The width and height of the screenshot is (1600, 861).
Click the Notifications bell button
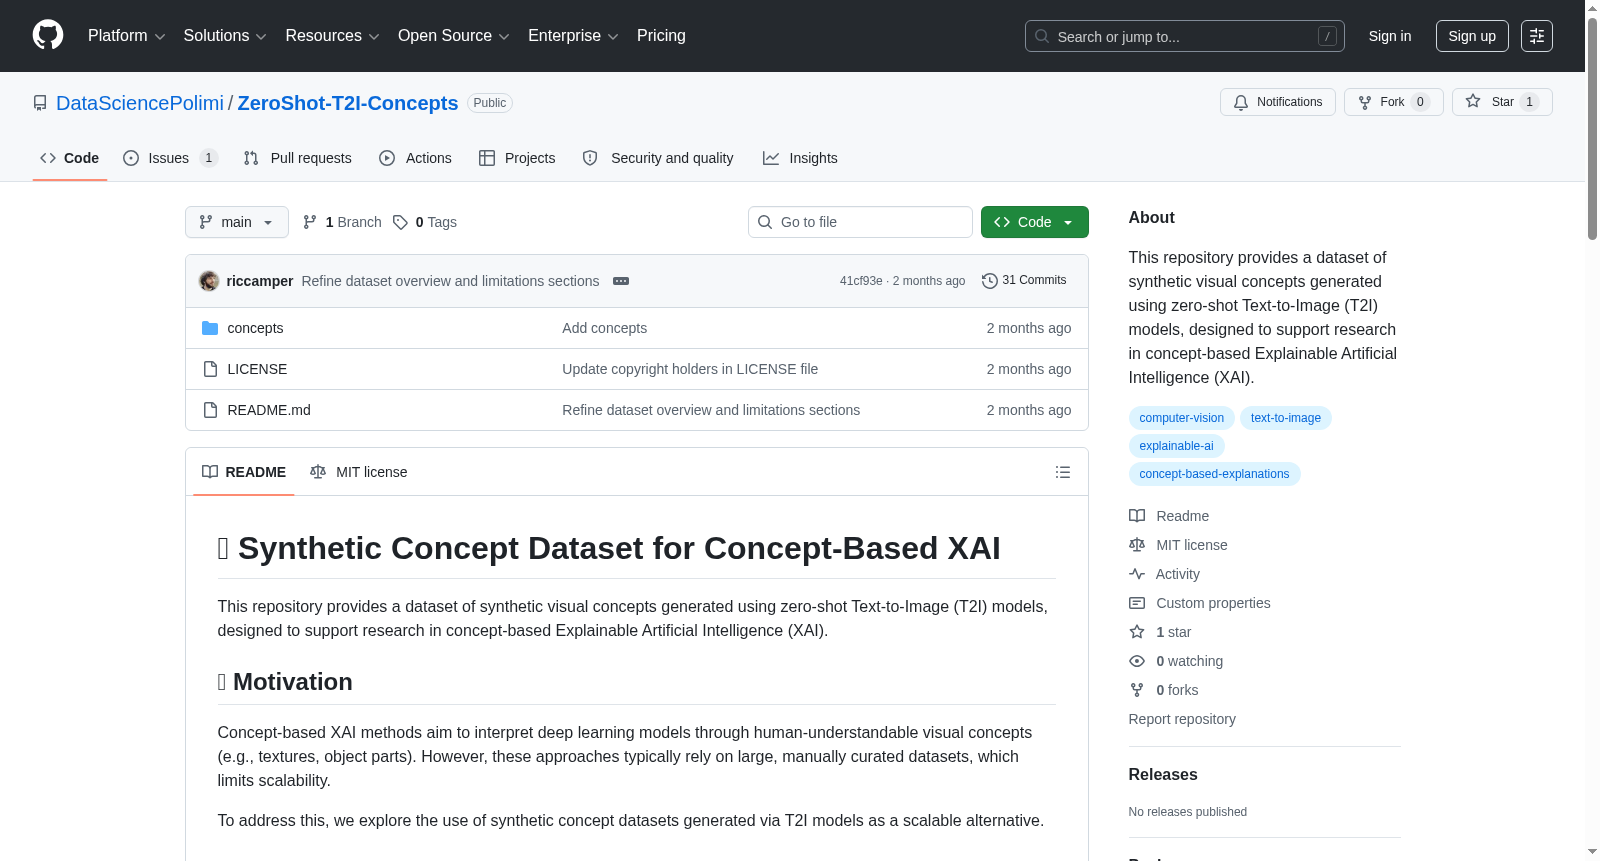[1278, 102]
